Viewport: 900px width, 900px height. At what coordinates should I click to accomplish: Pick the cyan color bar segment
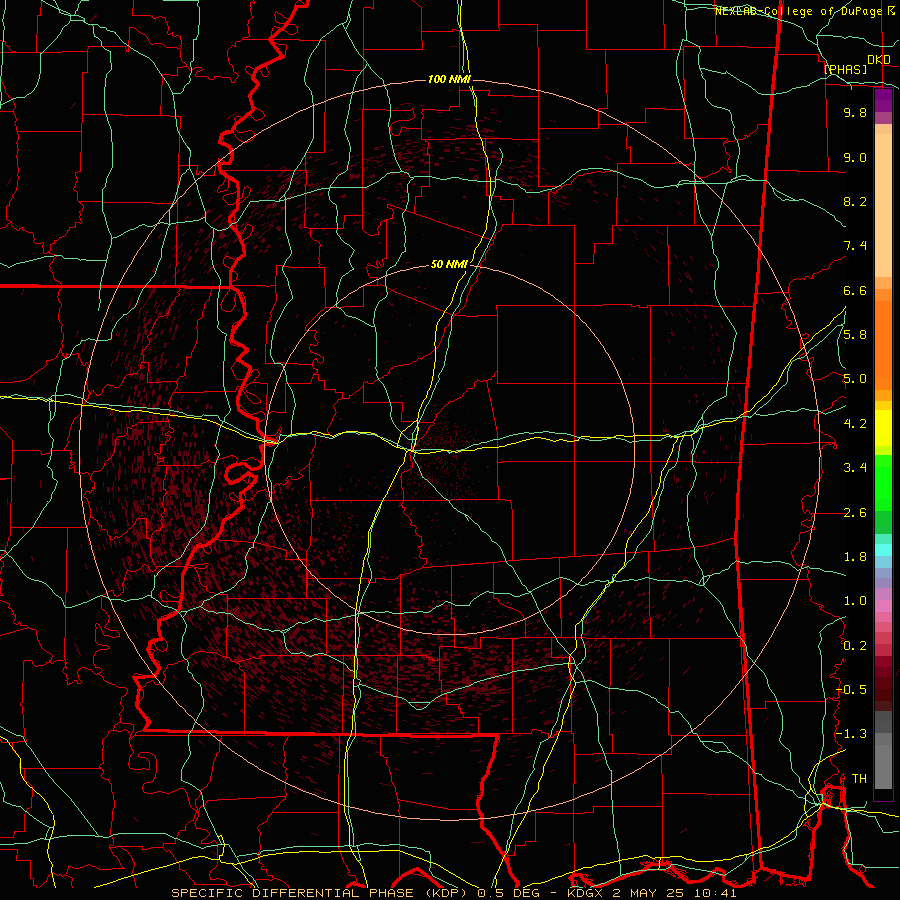click(x=883, y=550)
